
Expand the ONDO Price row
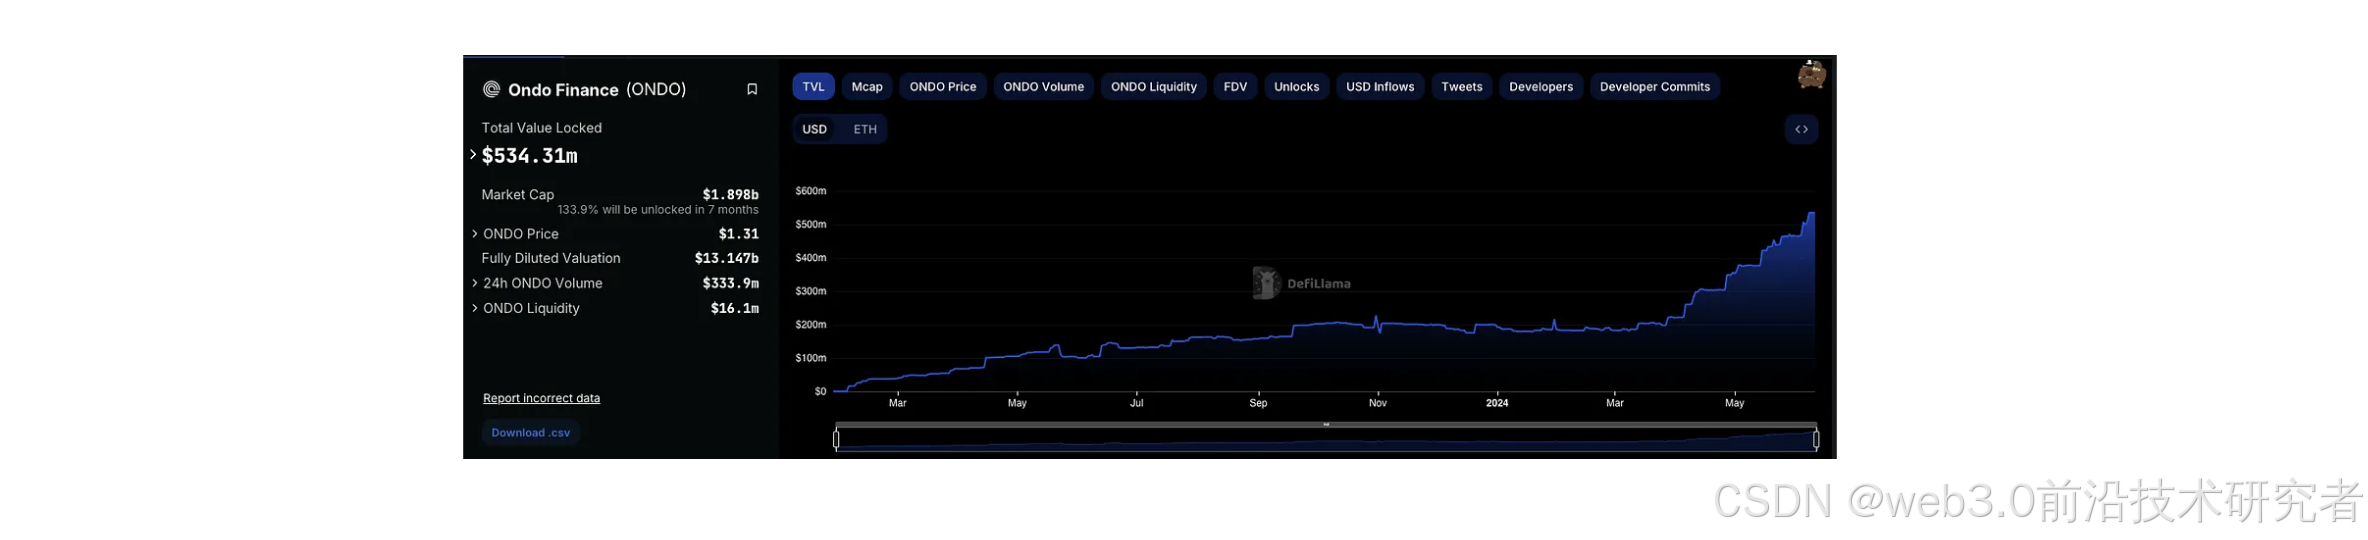[474, 233]
